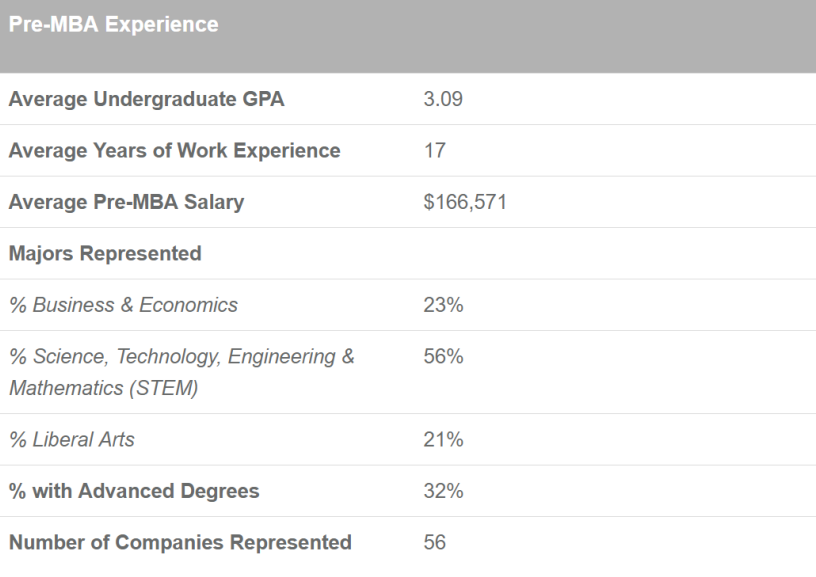Select the % with Advanced Degrees label

pos(133,491)
